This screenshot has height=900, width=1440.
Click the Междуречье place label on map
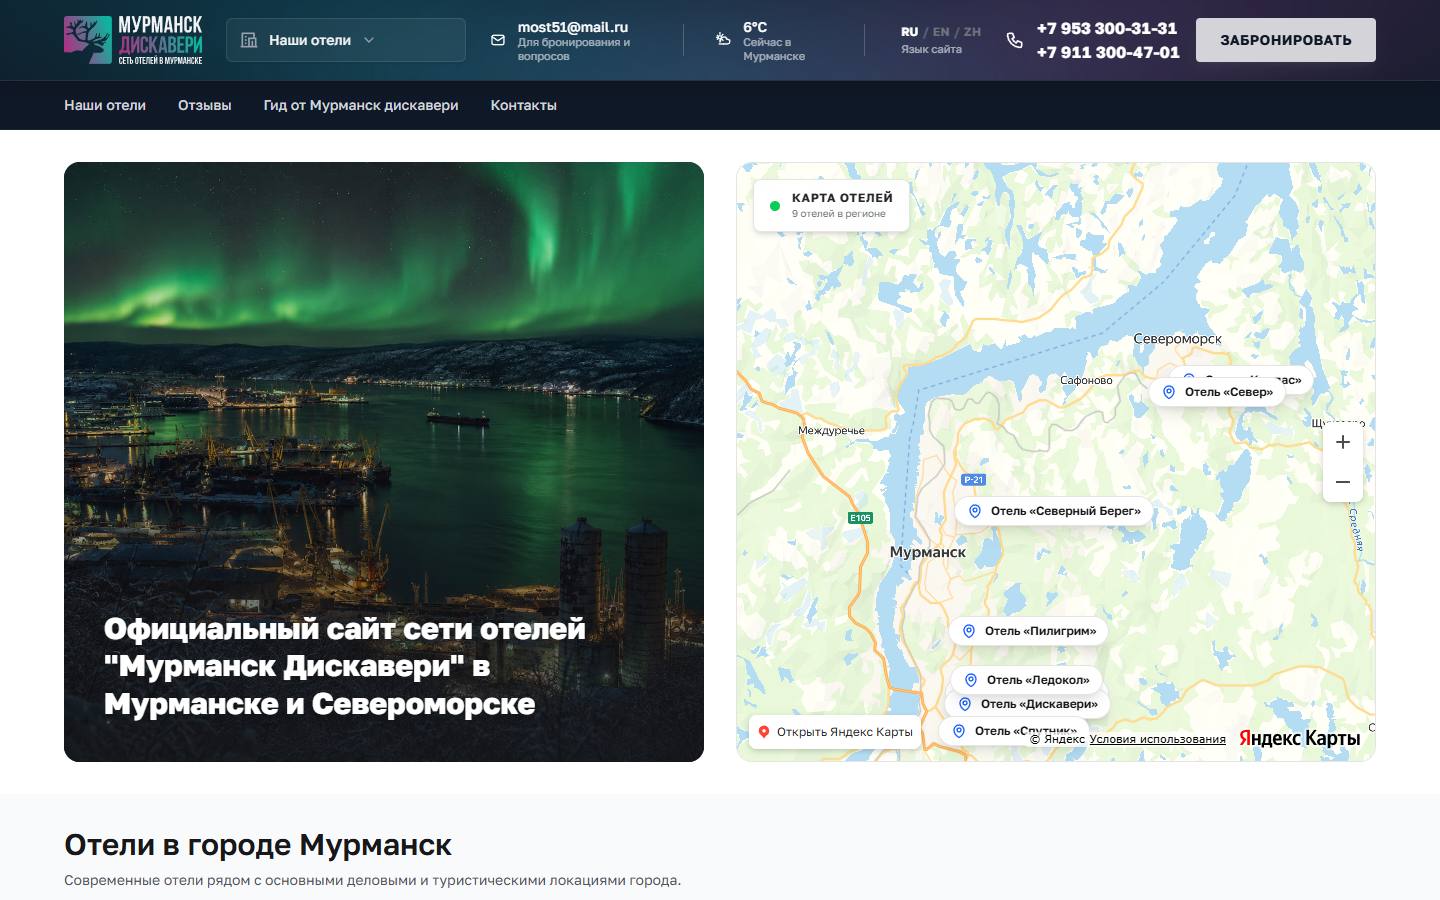coord(831,431)
